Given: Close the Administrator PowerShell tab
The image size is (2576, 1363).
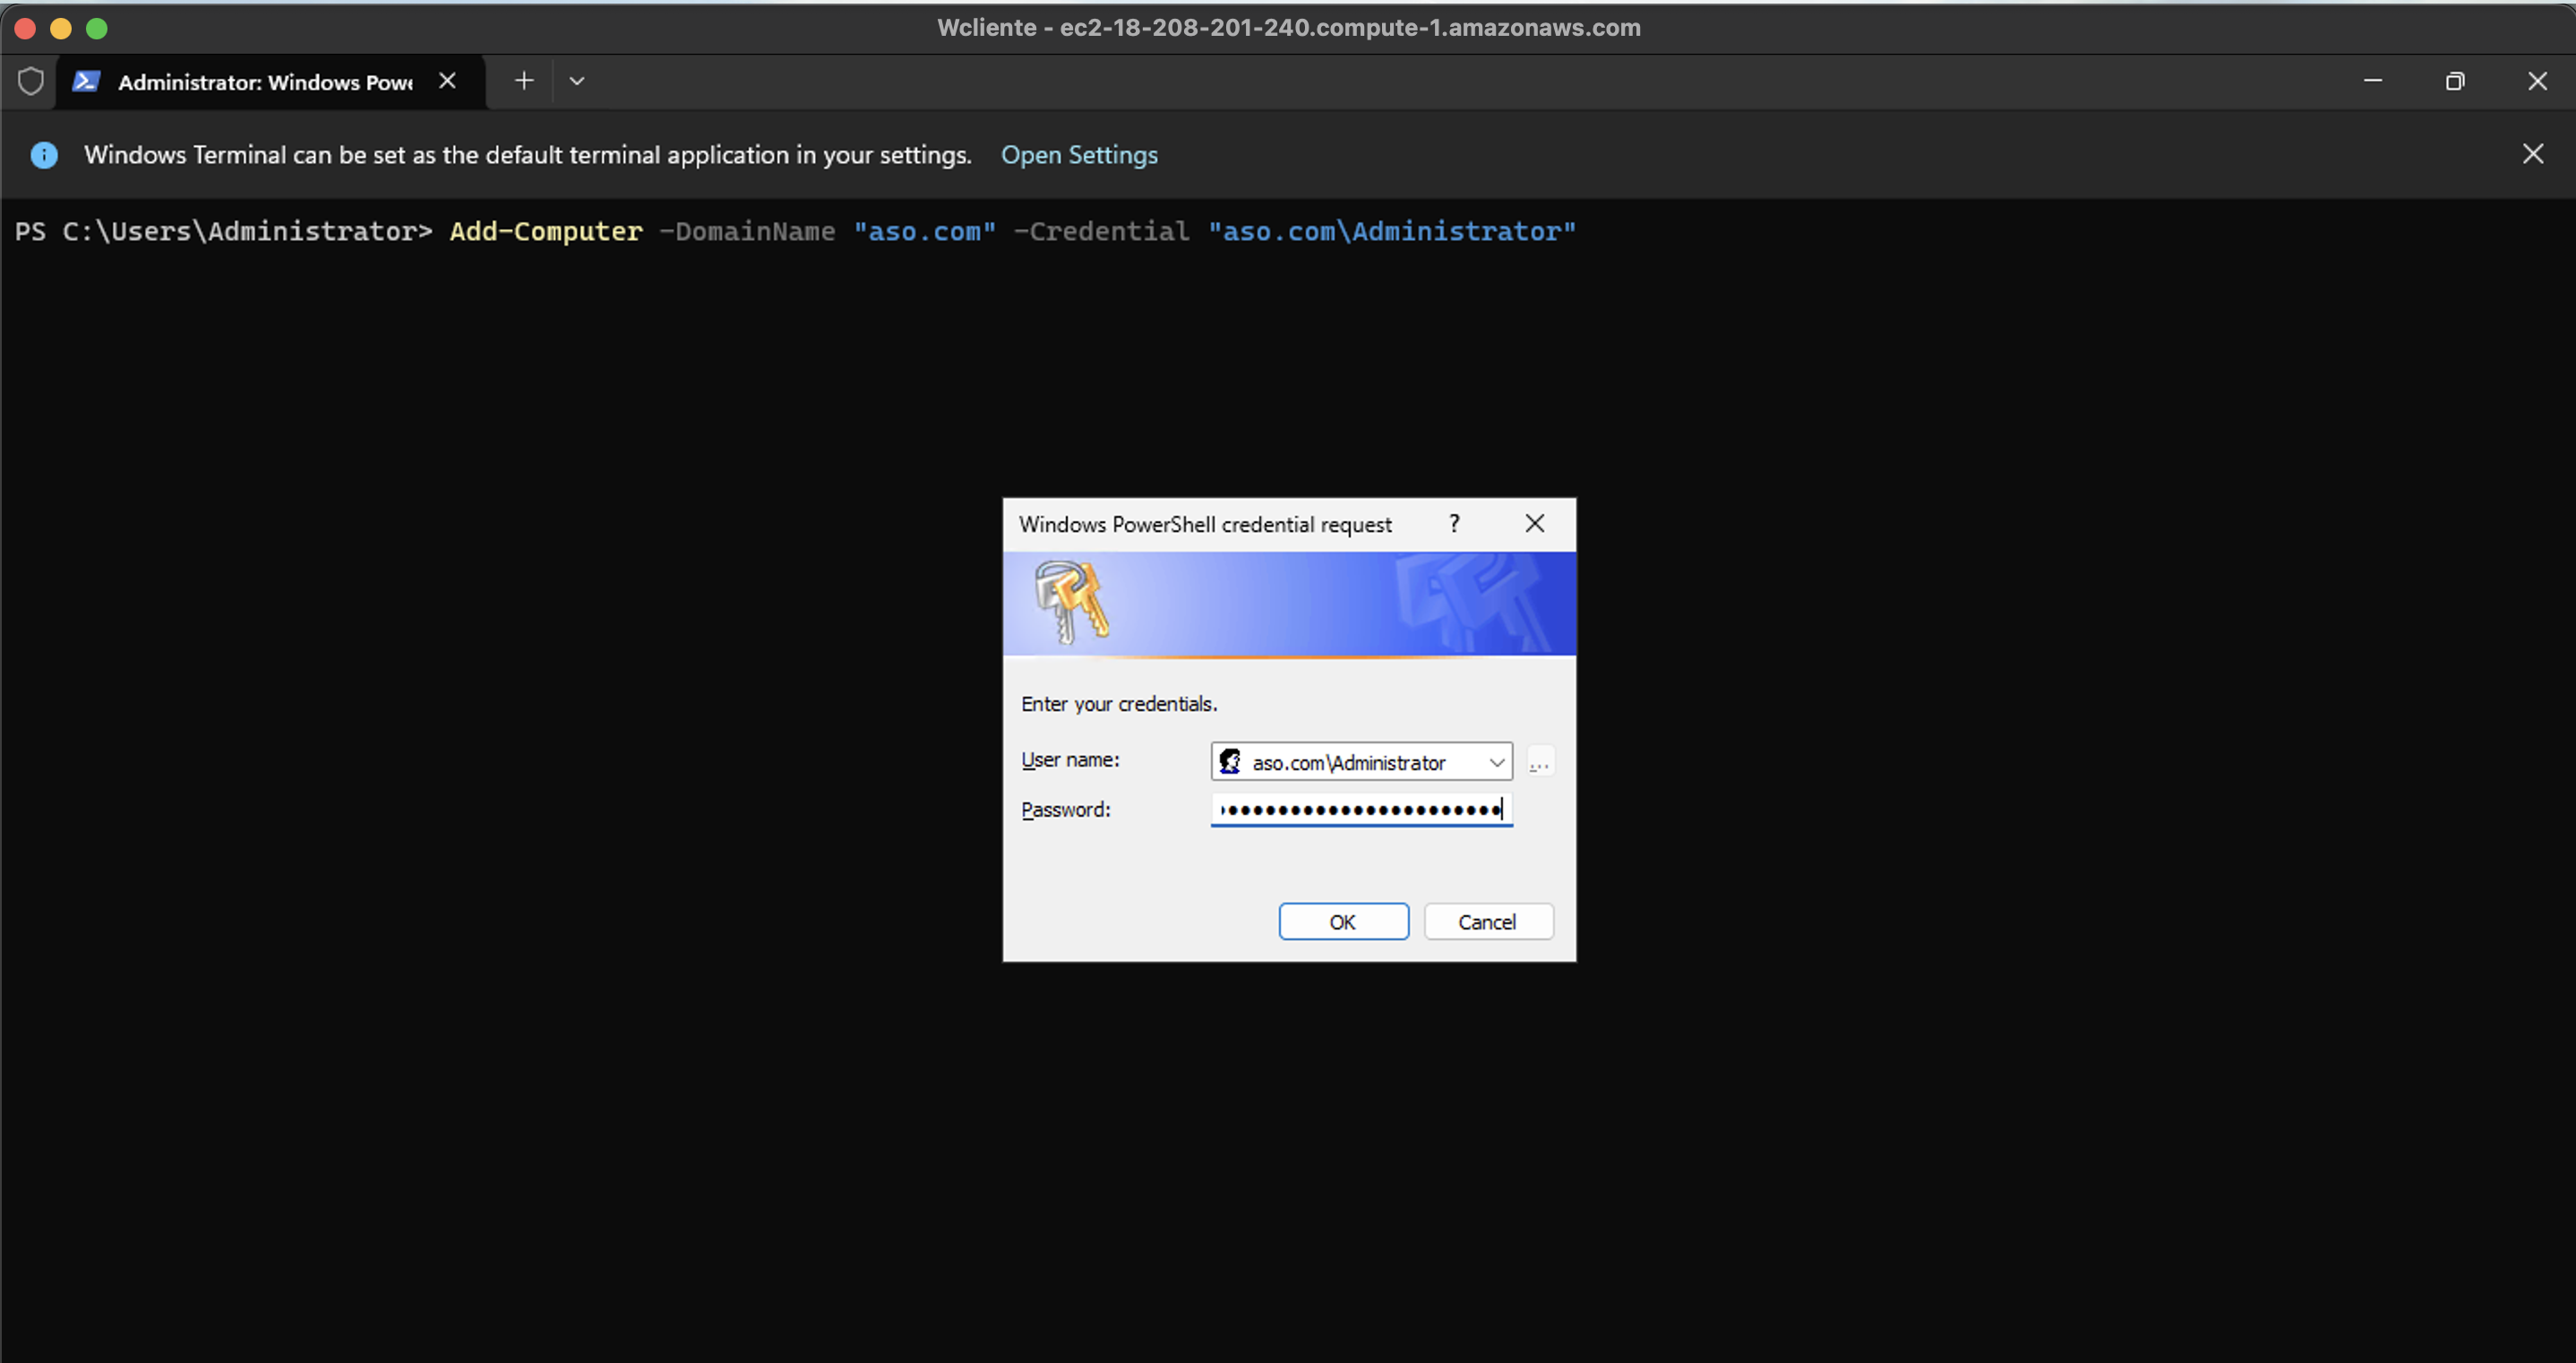Looking at the screenshot, I should [447, 81].
